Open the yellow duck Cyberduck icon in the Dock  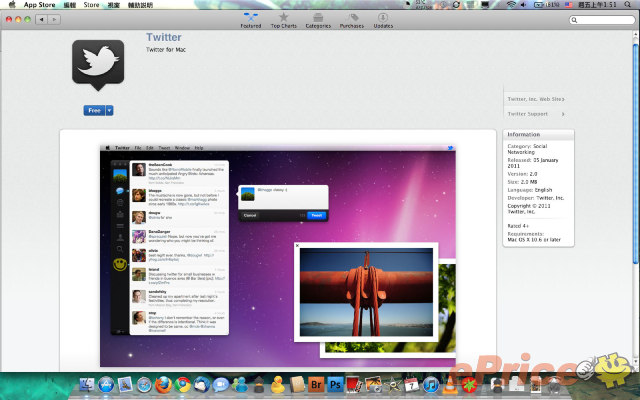click(x=278, y=384)
